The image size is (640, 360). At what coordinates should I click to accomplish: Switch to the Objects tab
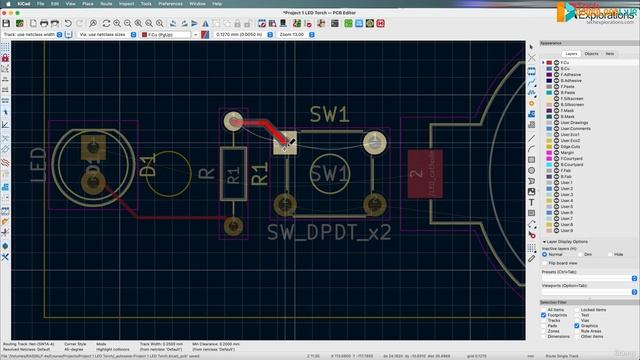[x=591, y=54]
